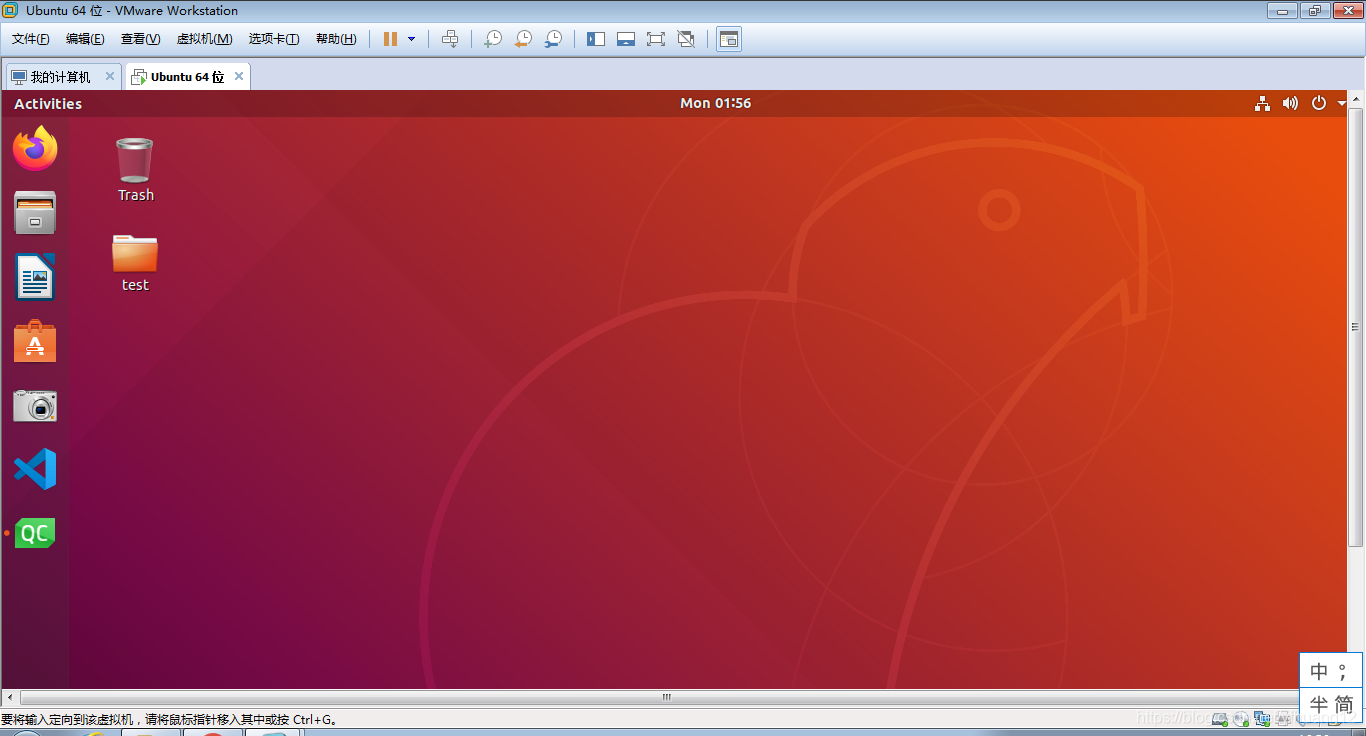The image size is (1366, 736).
Task: Open the 编辑(E) menu
Action: click(85, 39)
